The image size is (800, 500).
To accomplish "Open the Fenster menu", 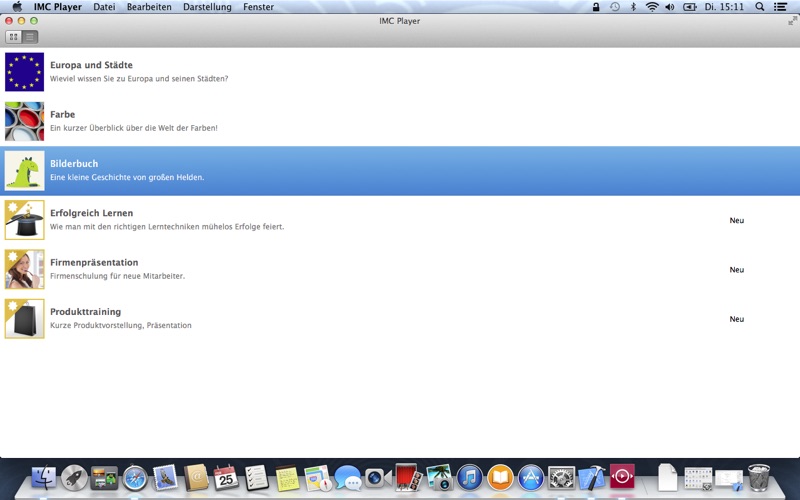I will (258, 7).
